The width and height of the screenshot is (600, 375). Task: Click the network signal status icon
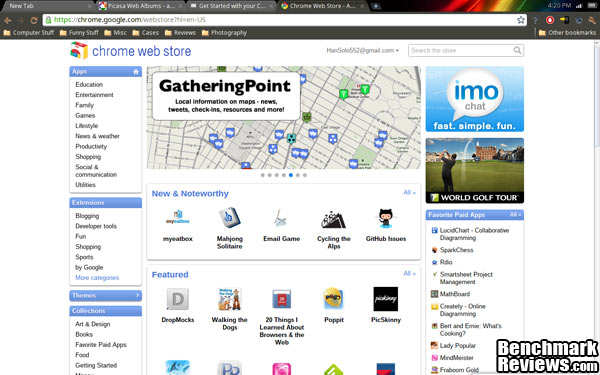579,6
